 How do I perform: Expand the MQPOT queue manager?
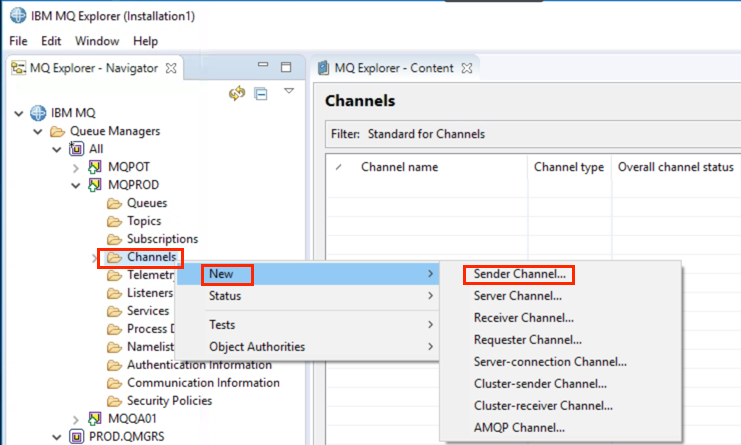76,167
